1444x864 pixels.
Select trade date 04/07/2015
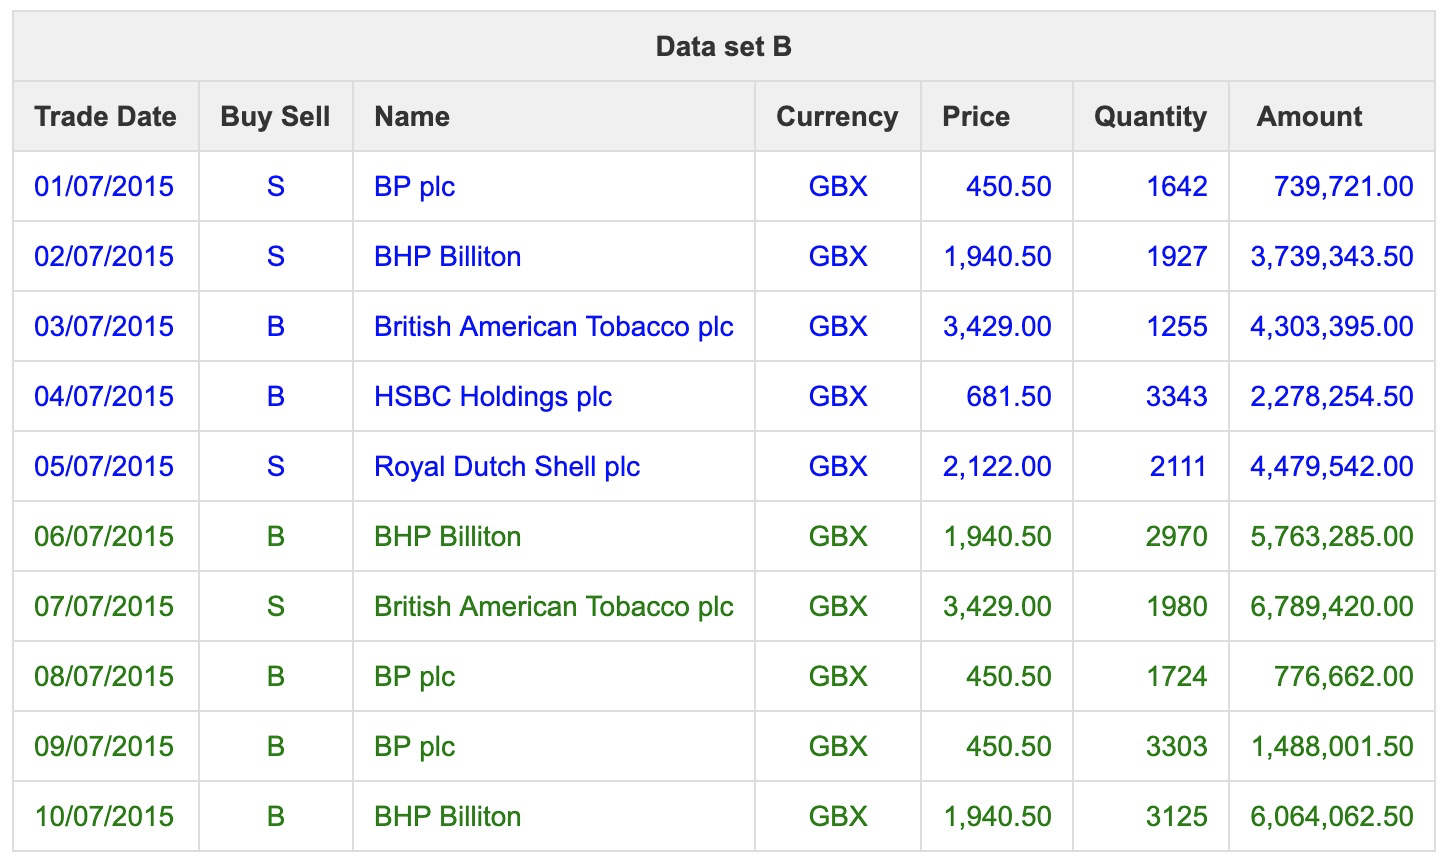point(104,397)
